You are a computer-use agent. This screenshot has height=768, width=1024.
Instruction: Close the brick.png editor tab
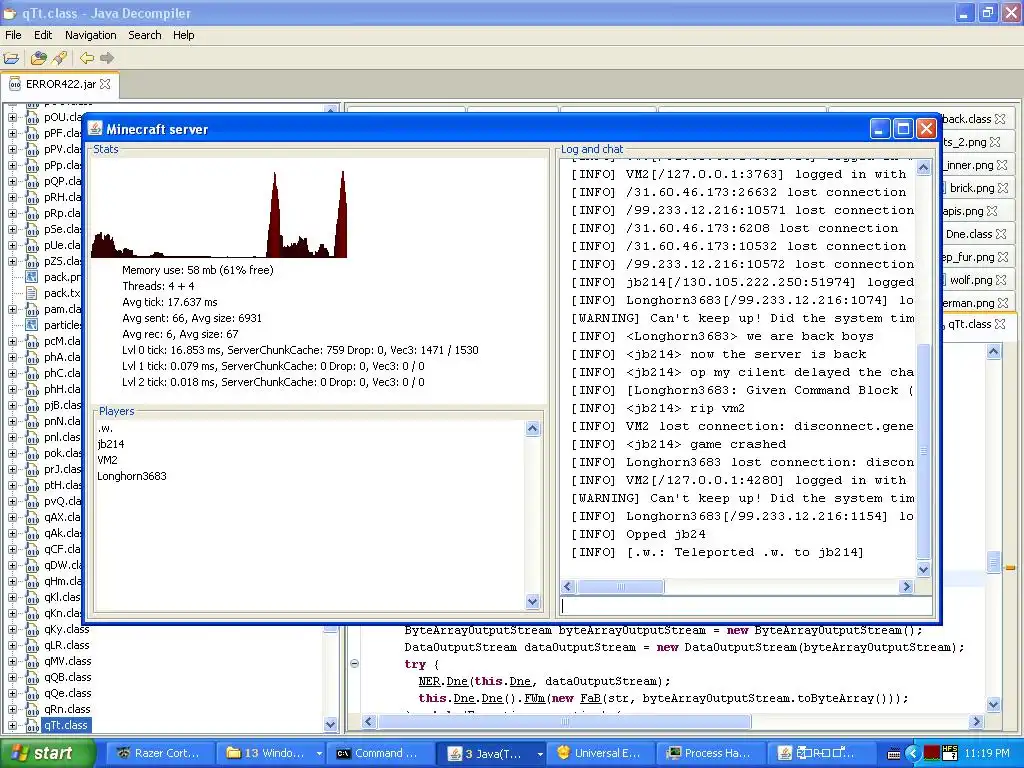(x=1003, y=188)
